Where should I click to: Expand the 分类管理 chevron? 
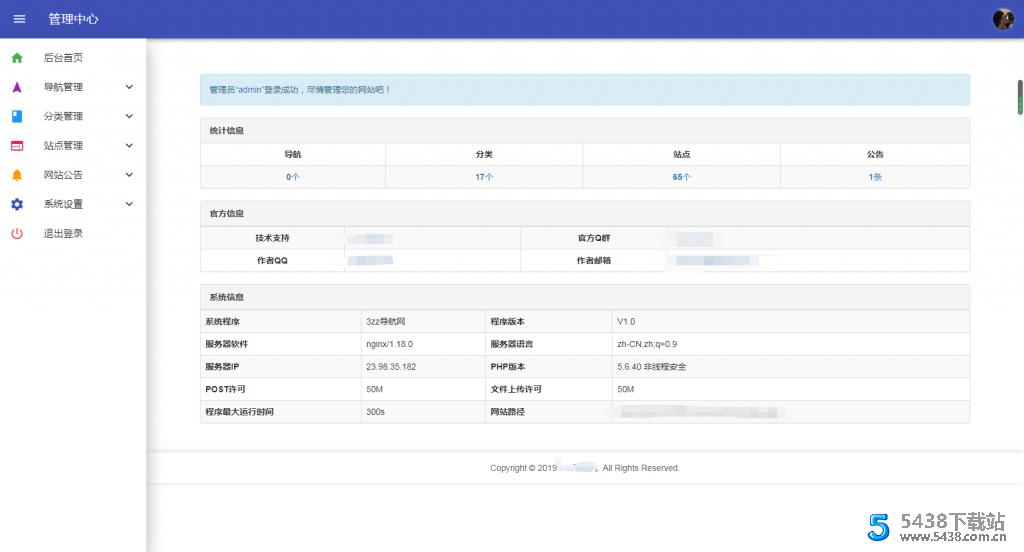[x=129, y=116]
